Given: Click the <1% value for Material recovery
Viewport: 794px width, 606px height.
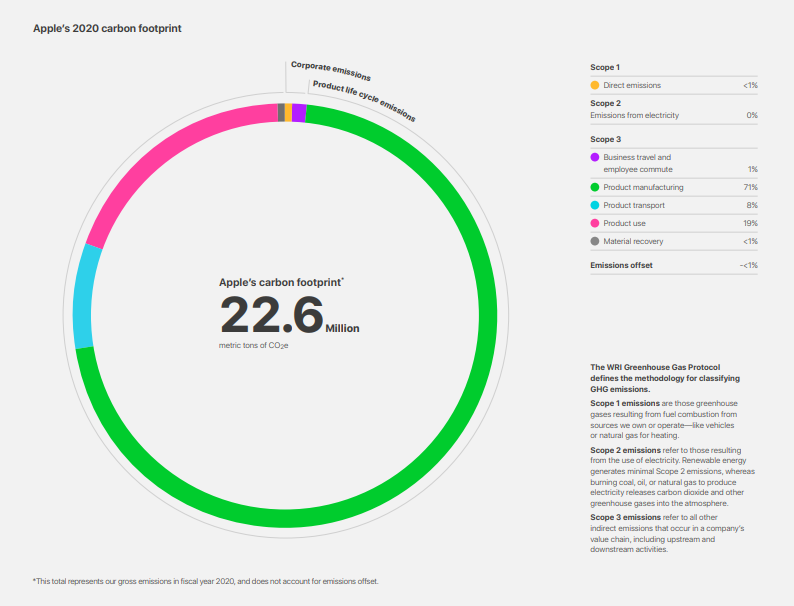Looking at the screenshot, I should tap(750, 241).
